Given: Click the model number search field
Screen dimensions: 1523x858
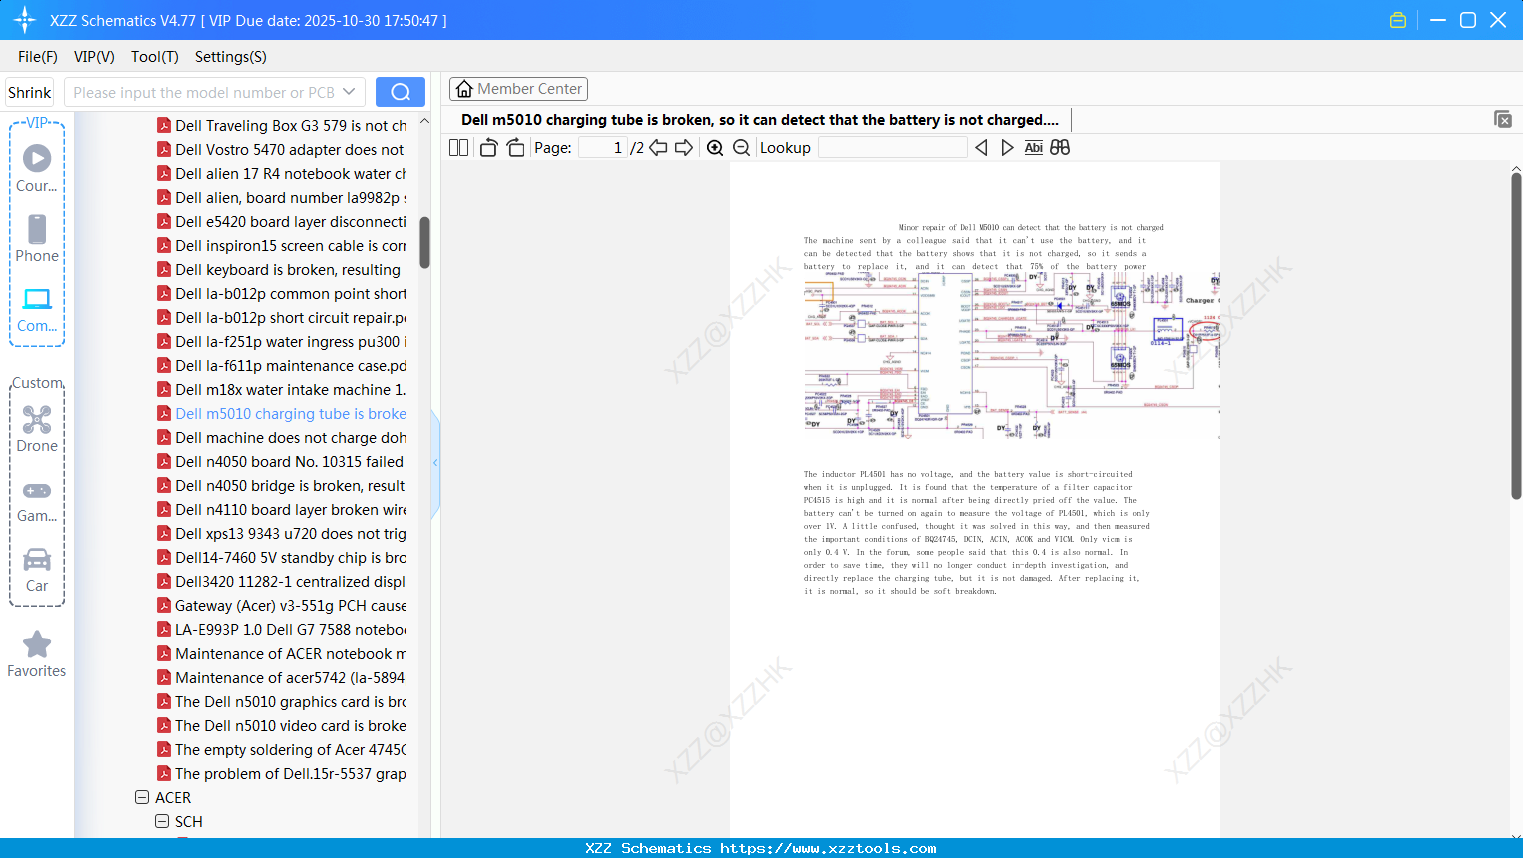Looking at the screenshot, I should point(204,92).
